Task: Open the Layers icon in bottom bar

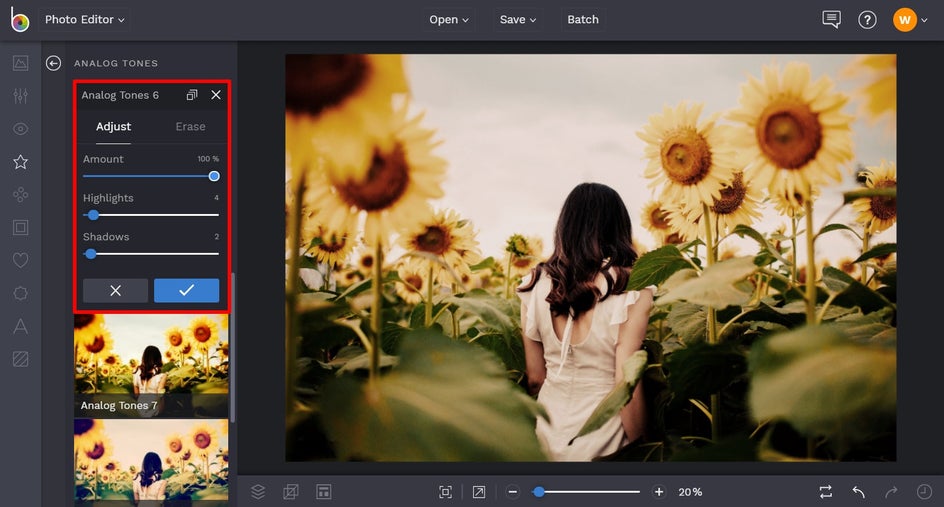Action: click(258, 492)
